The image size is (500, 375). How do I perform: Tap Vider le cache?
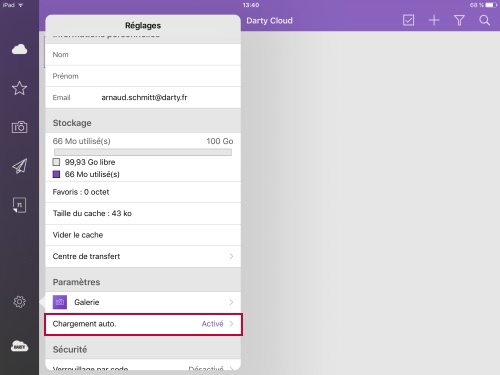click(x=143, y=235)
